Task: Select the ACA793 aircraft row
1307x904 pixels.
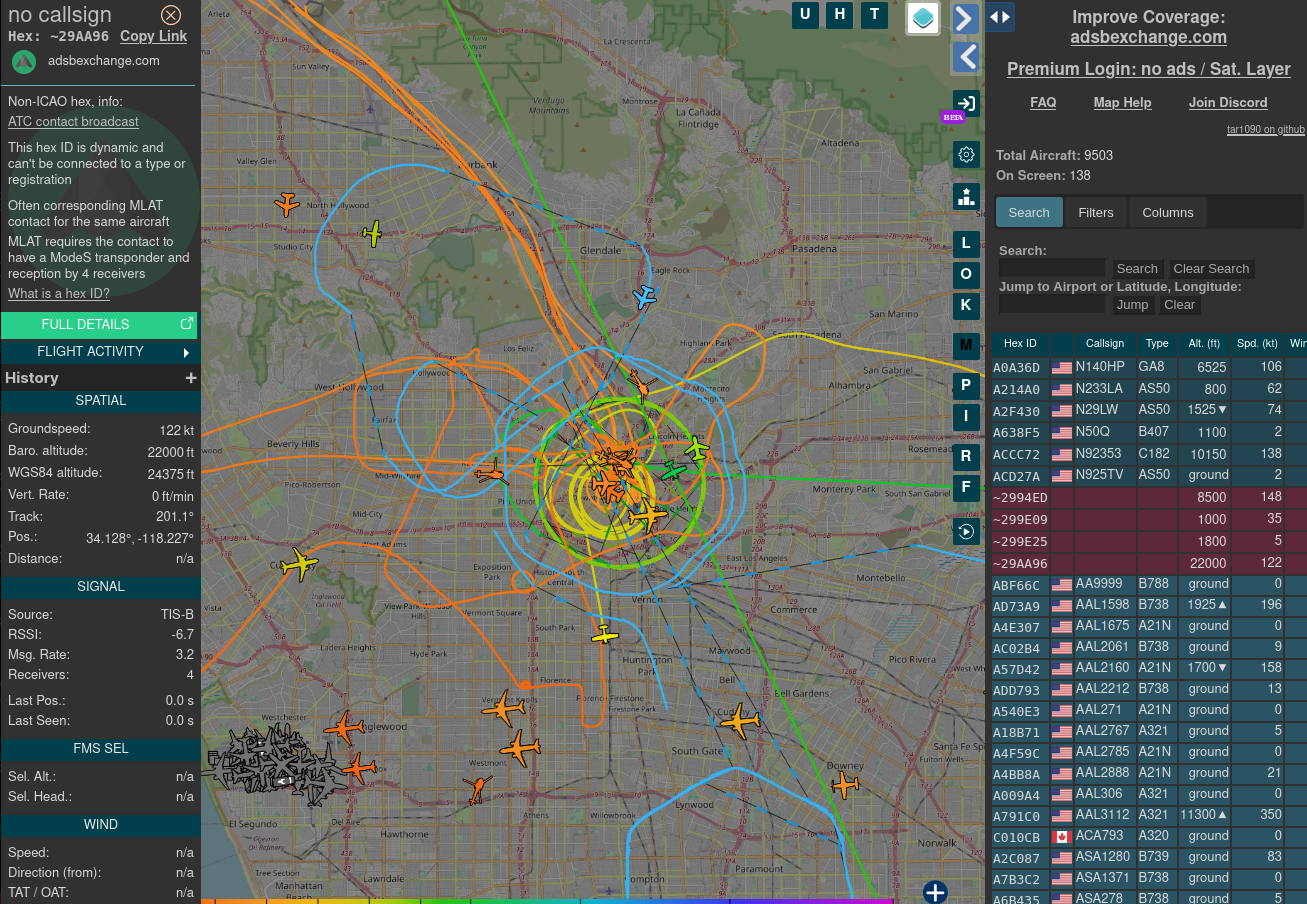Action: [x=1148, y=836]
